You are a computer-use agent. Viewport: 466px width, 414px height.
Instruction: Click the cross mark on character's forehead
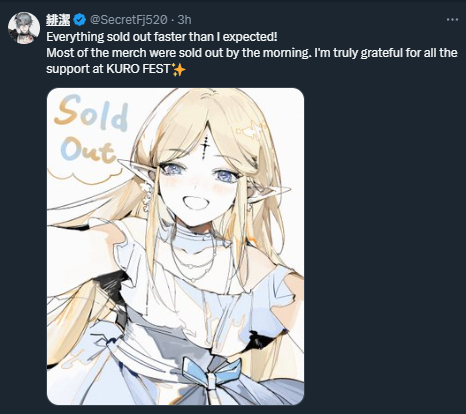click(x=207, y=145)
